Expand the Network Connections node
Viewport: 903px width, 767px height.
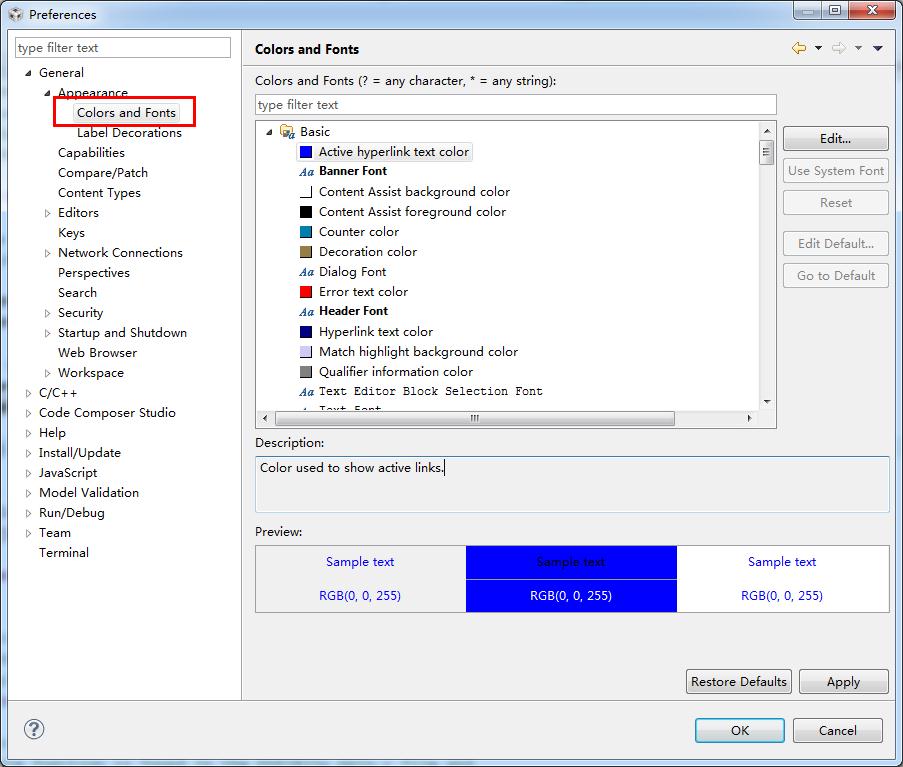47,253
